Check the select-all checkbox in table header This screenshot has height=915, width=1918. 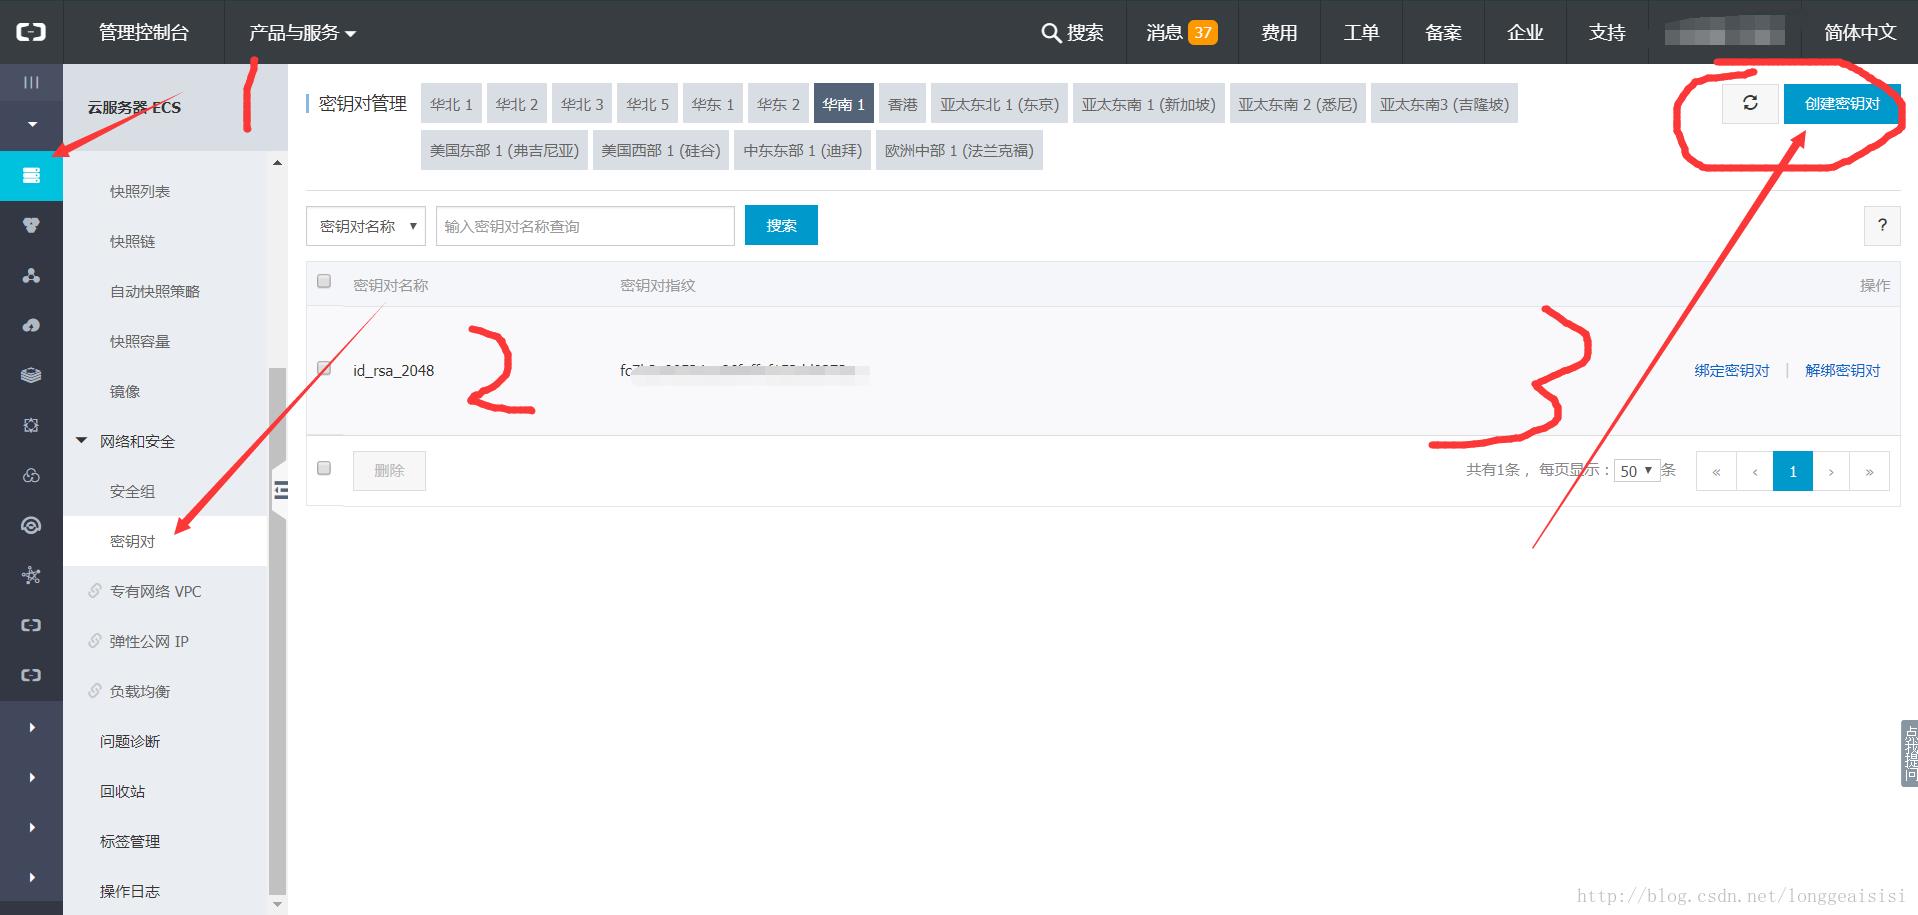(x=324, y=281)
